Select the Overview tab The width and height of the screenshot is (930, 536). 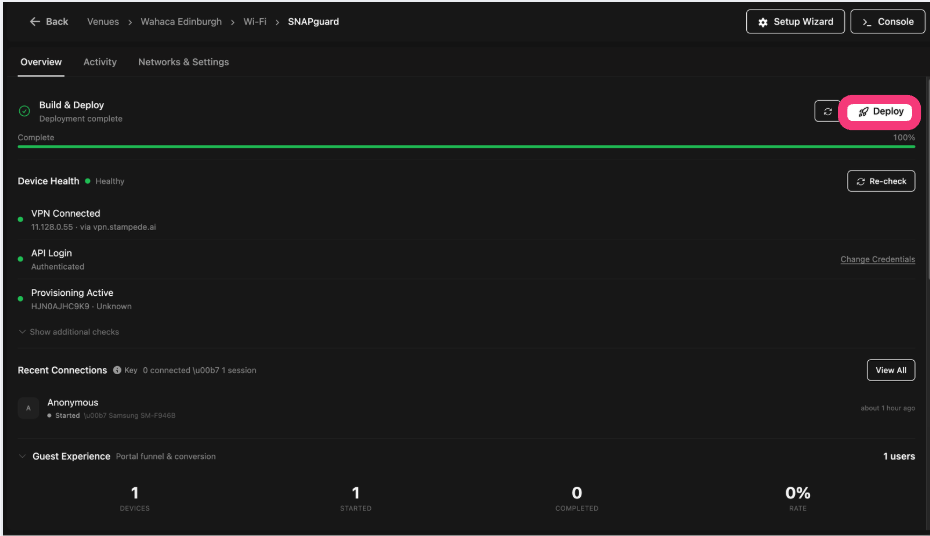pos(41,62)
